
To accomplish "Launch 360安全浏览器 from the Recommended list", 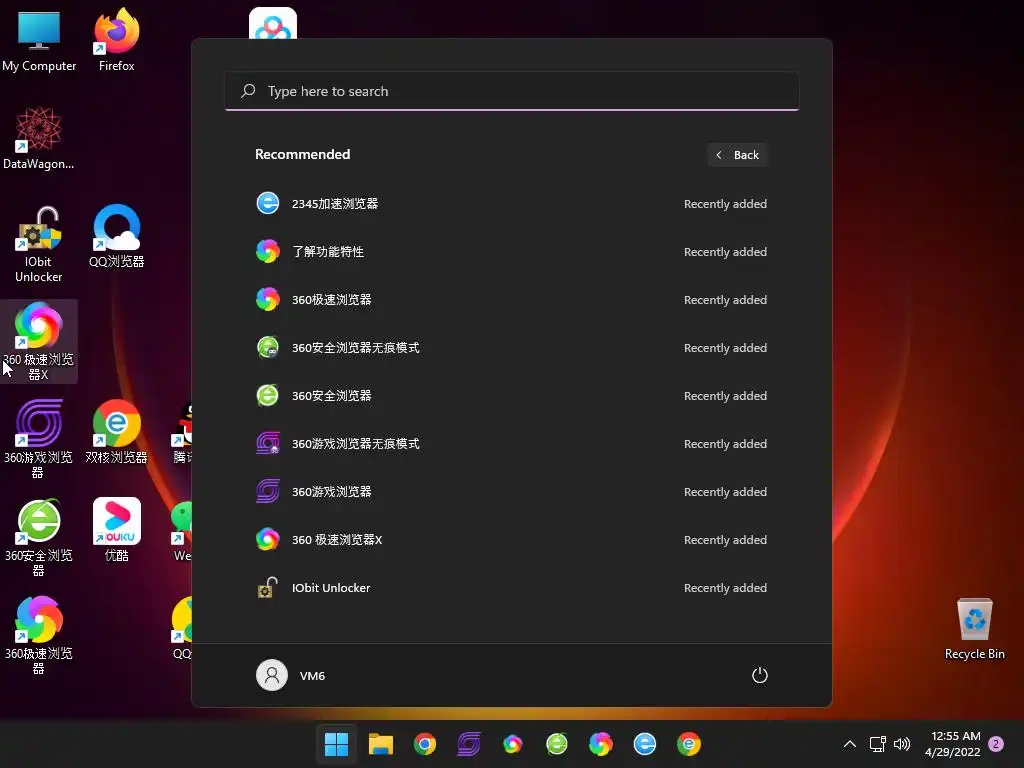I will (x=511, y=396).
